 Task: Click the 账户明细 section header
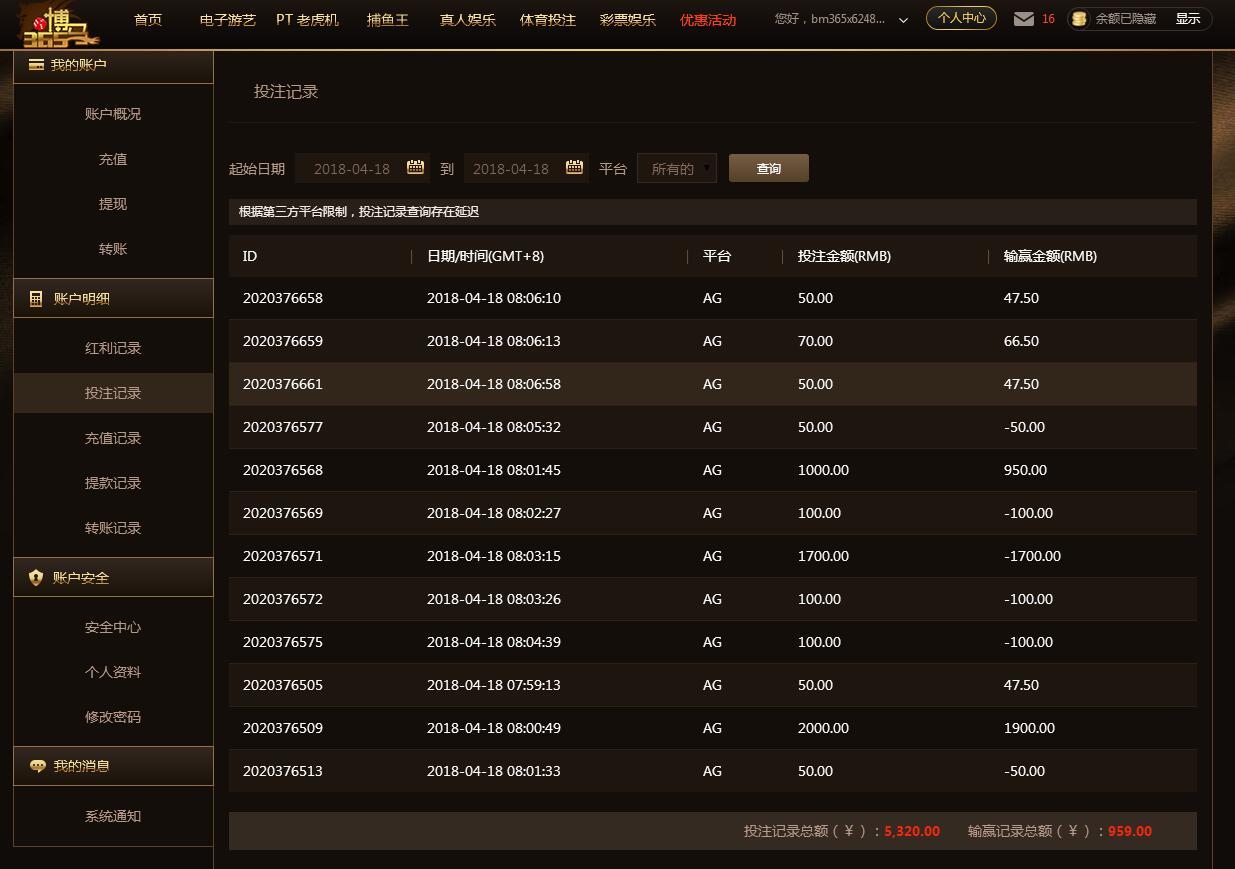point(113,298)
